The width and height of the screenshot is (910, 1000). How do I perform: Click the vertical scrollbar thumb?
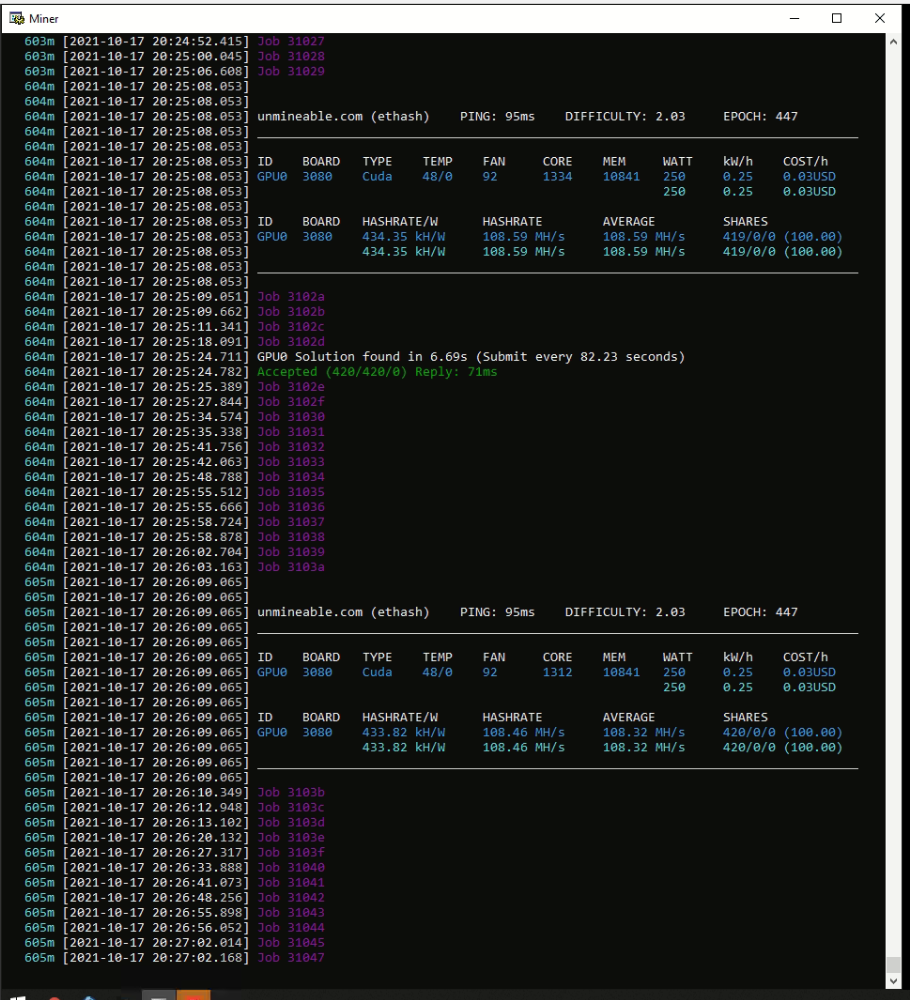click(893, 964)
